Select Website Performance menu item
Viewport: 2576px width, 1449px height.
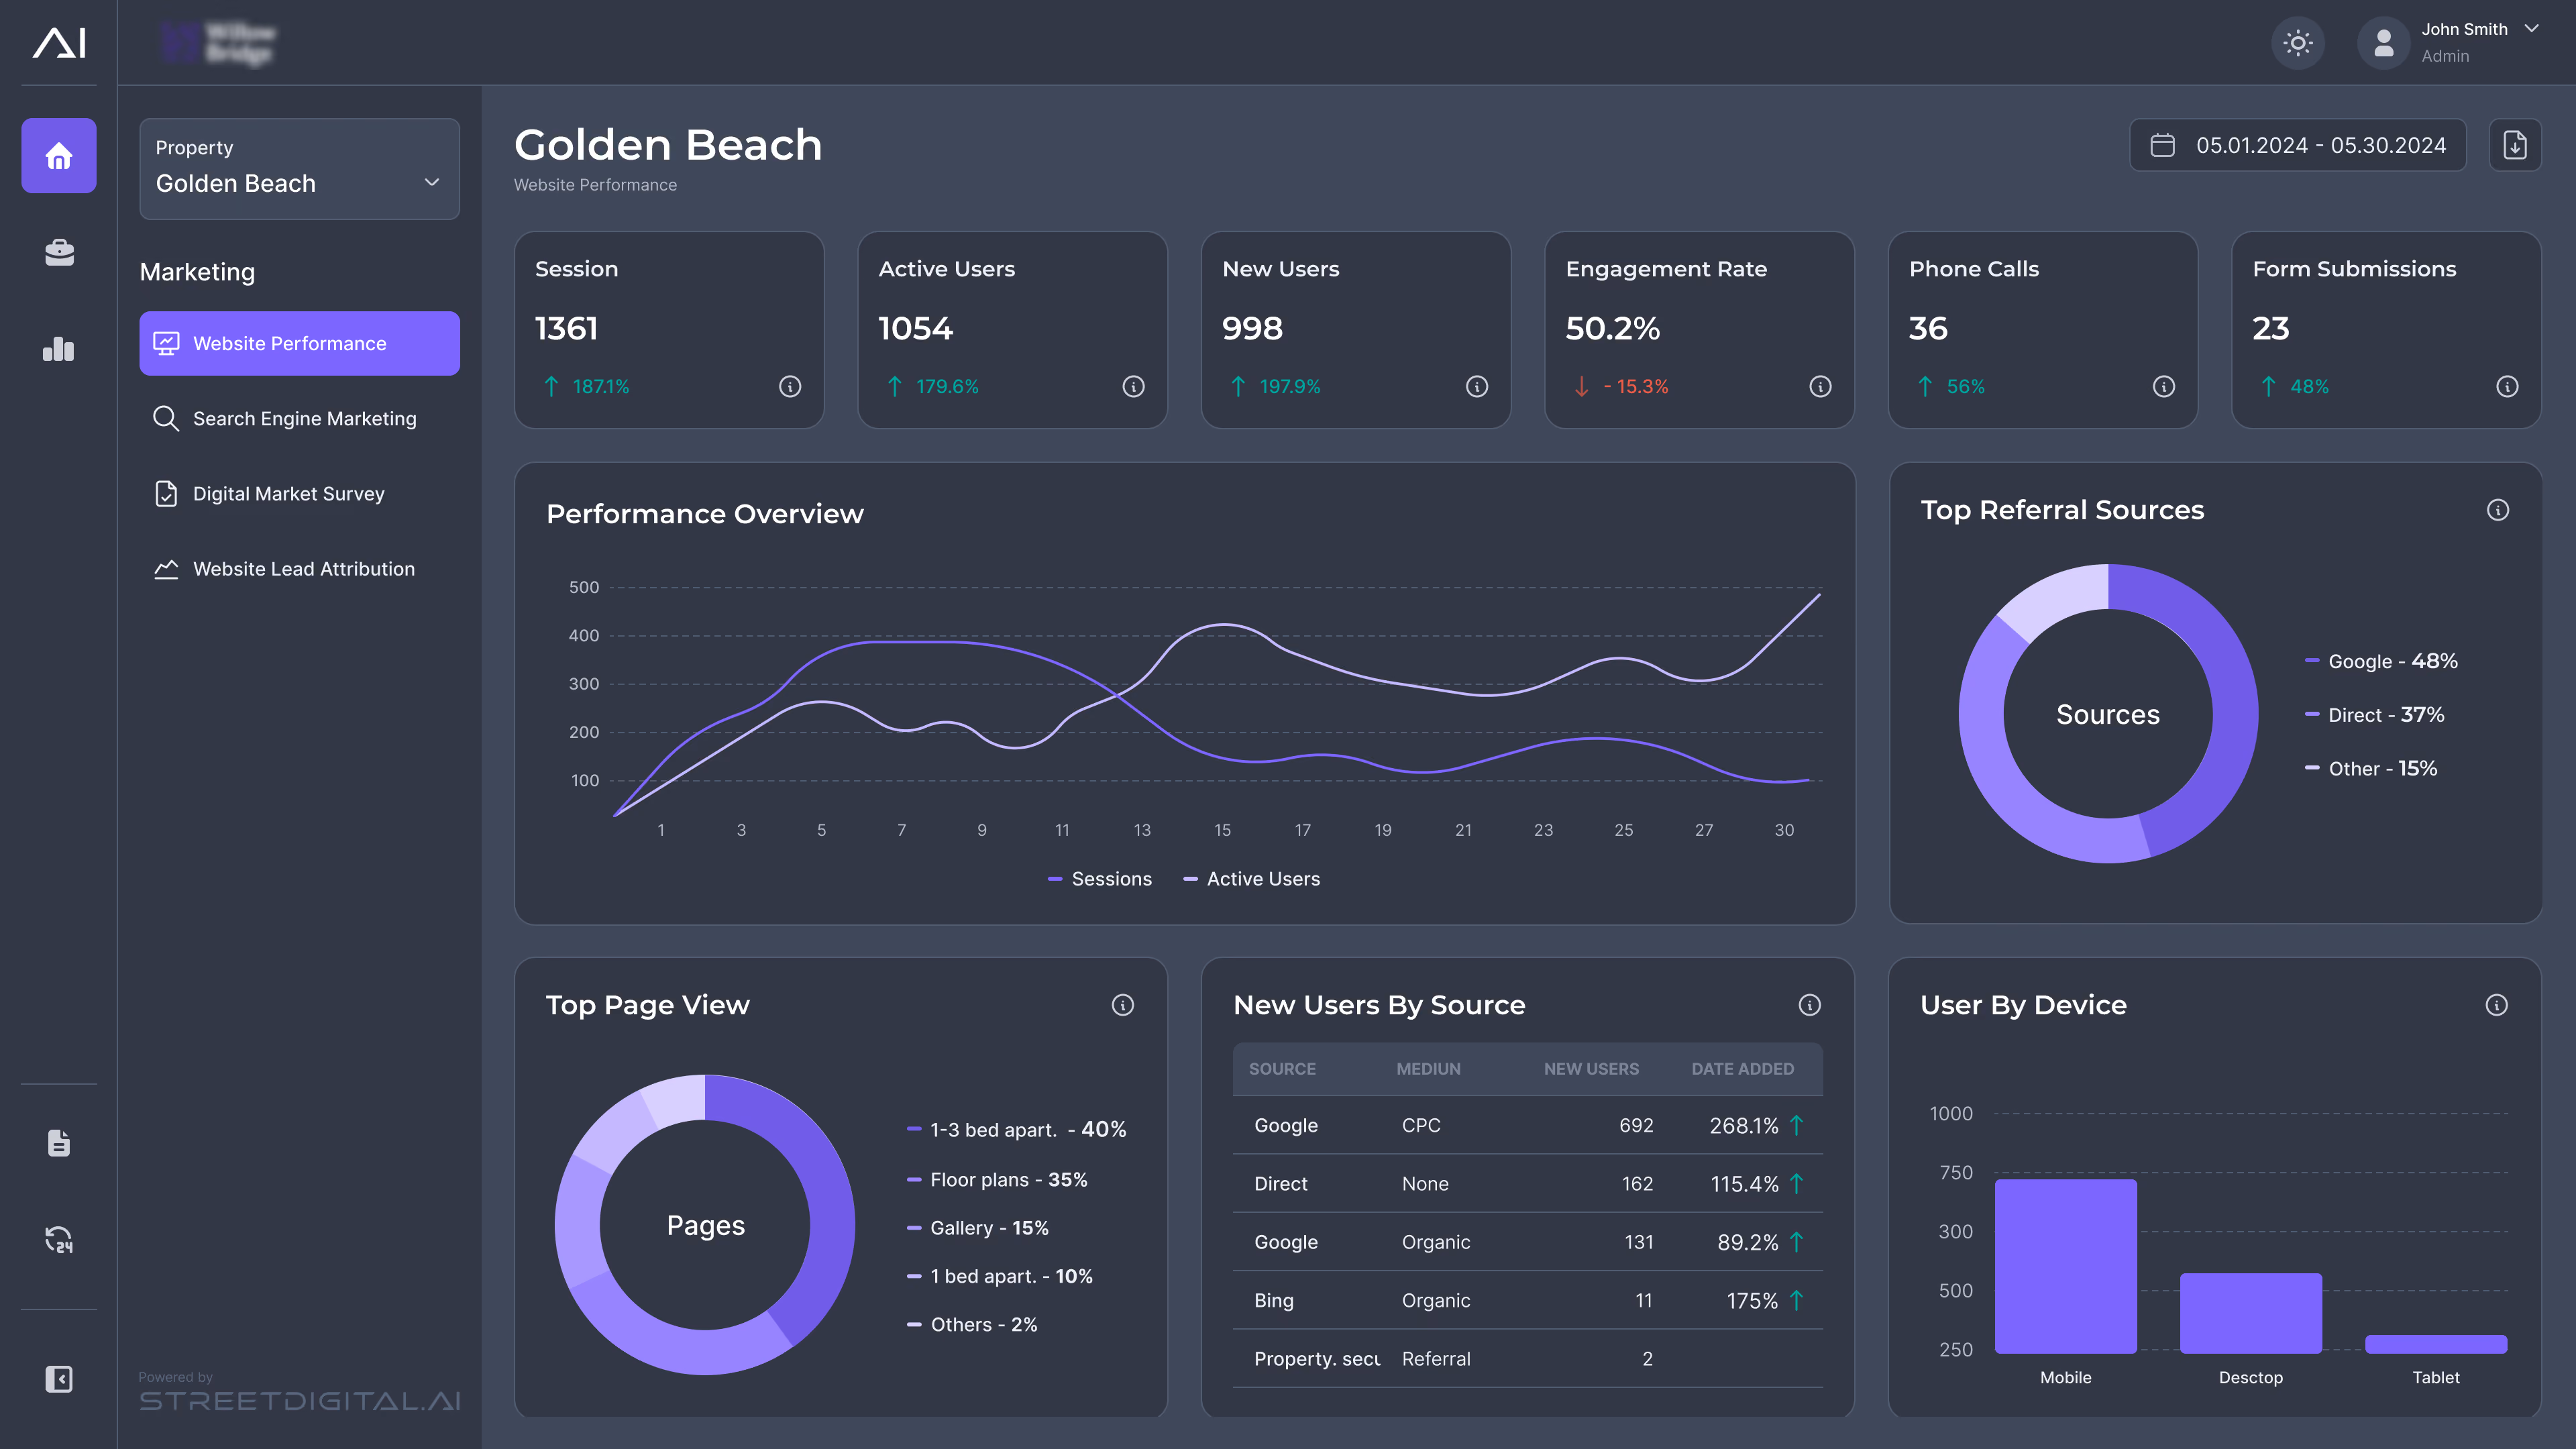coord(299,343)
